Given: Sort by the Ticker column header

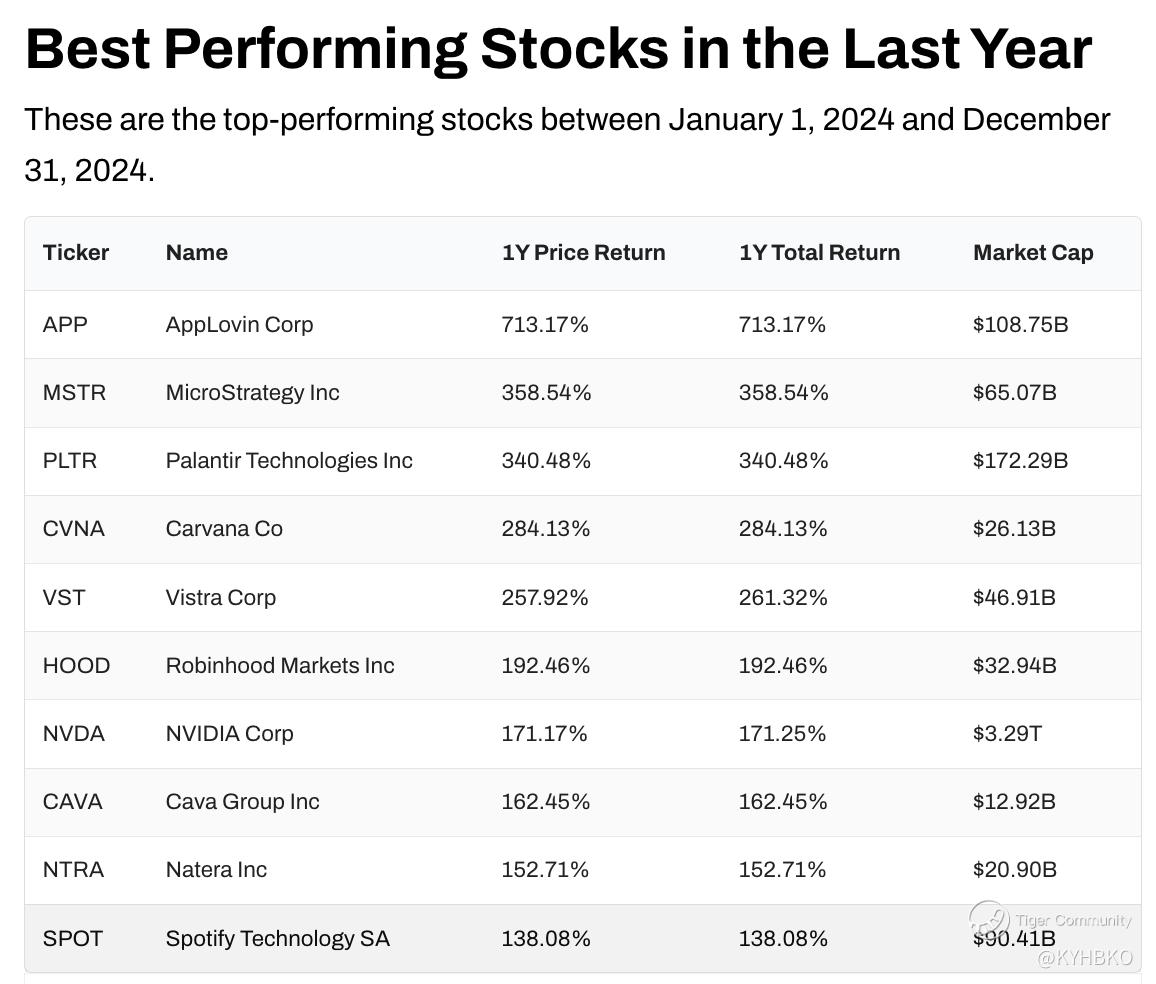Looking at the screenshot, I should pyautogui.click(x=76, y=253).
